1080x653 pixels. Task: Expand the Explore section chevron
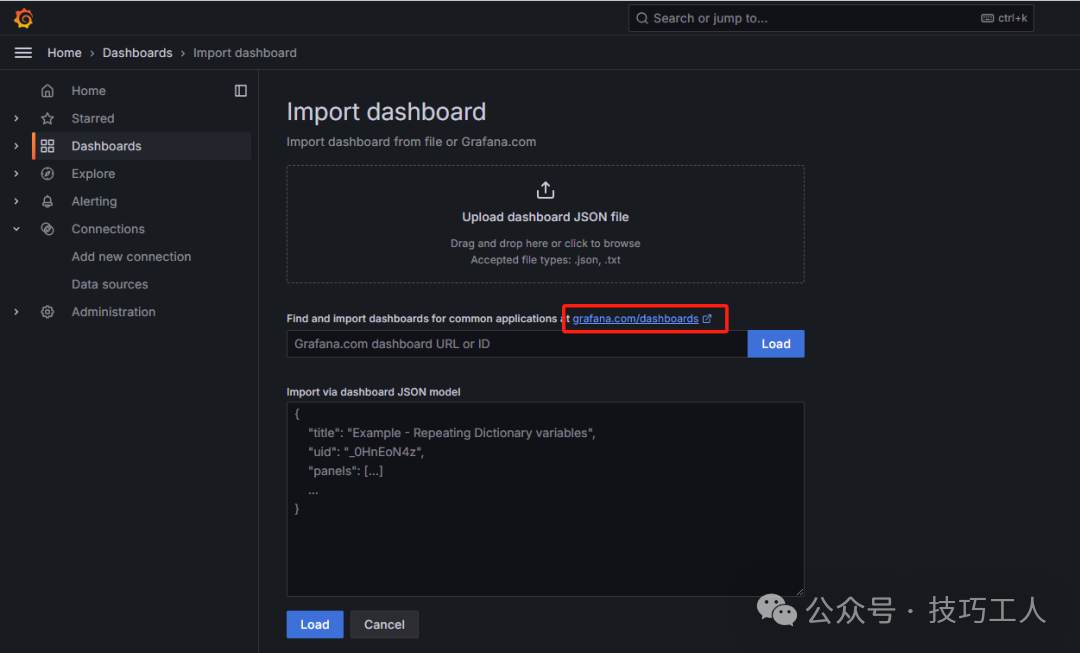17,174
